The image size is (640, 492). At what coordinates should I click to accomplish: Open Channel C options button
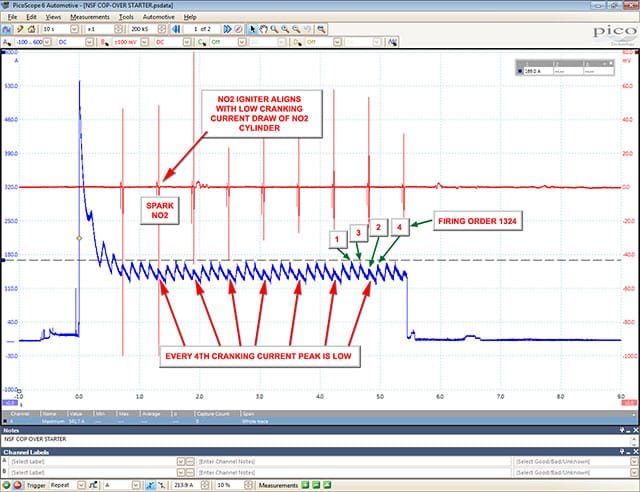[x=202, y=42]
